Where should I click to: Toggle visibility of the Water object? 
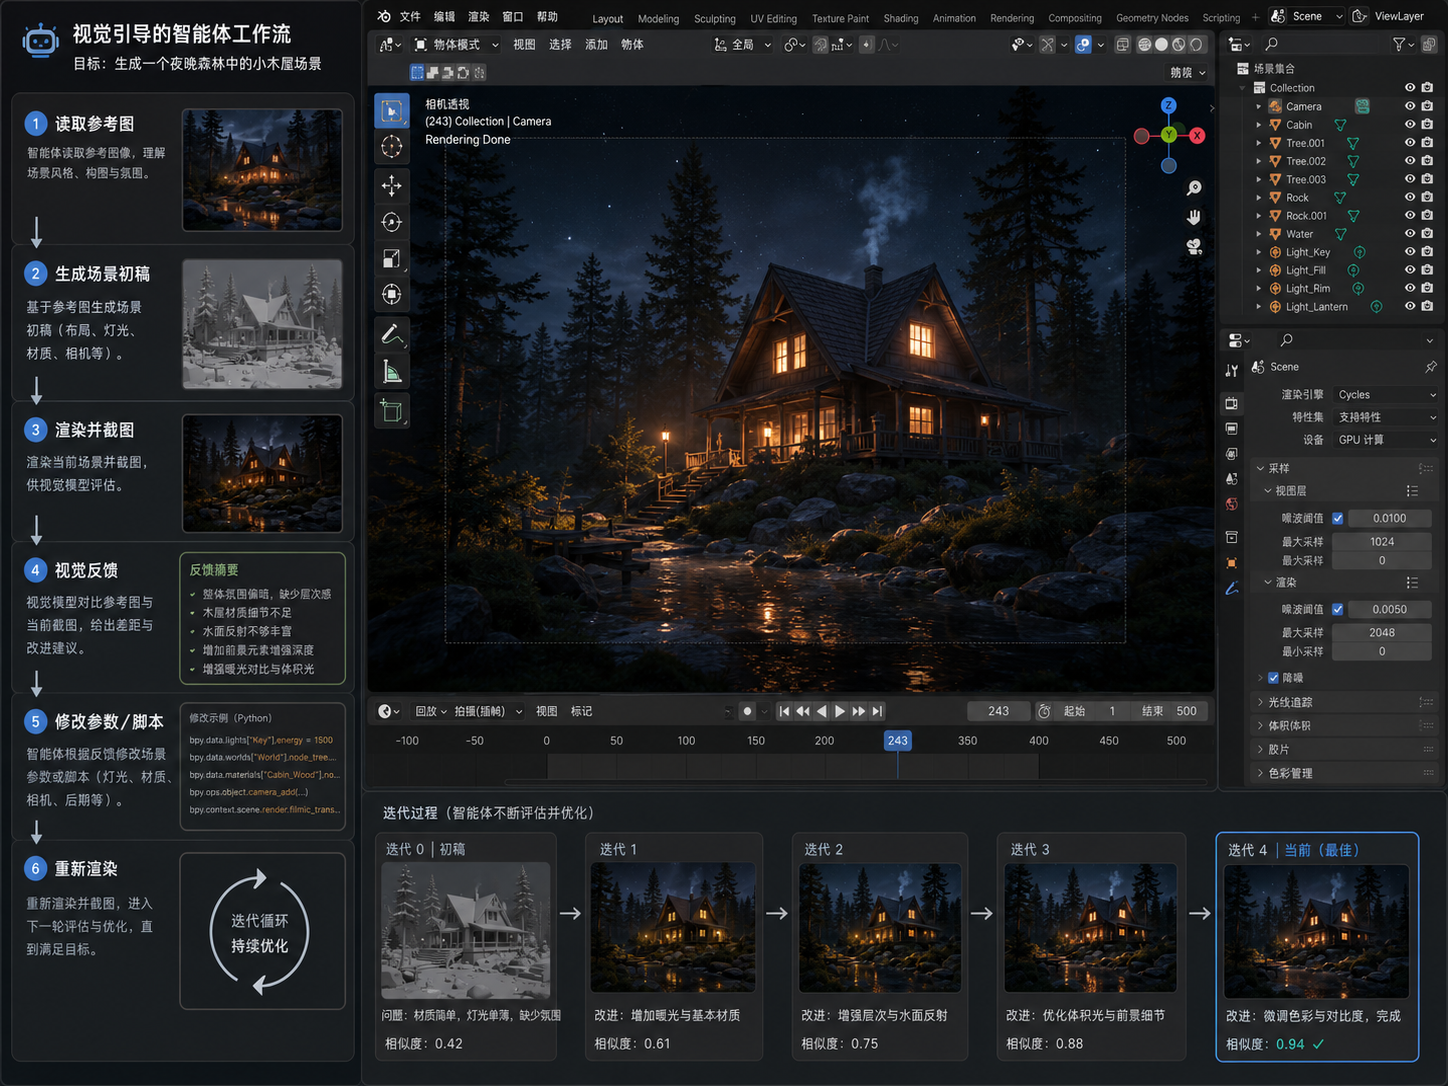[x=1410, y=234]
